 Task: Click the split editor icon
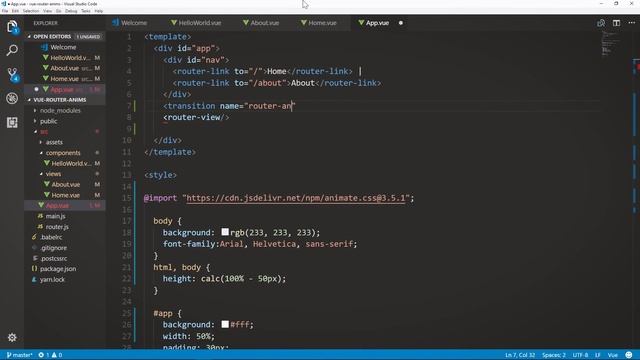pyautogui.click(x=616, y=23)
